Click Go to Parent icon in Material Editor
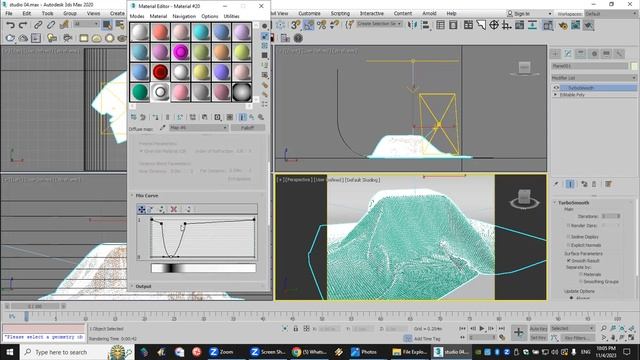This screenshot has height=360, width=640. (x=252, y=117)
